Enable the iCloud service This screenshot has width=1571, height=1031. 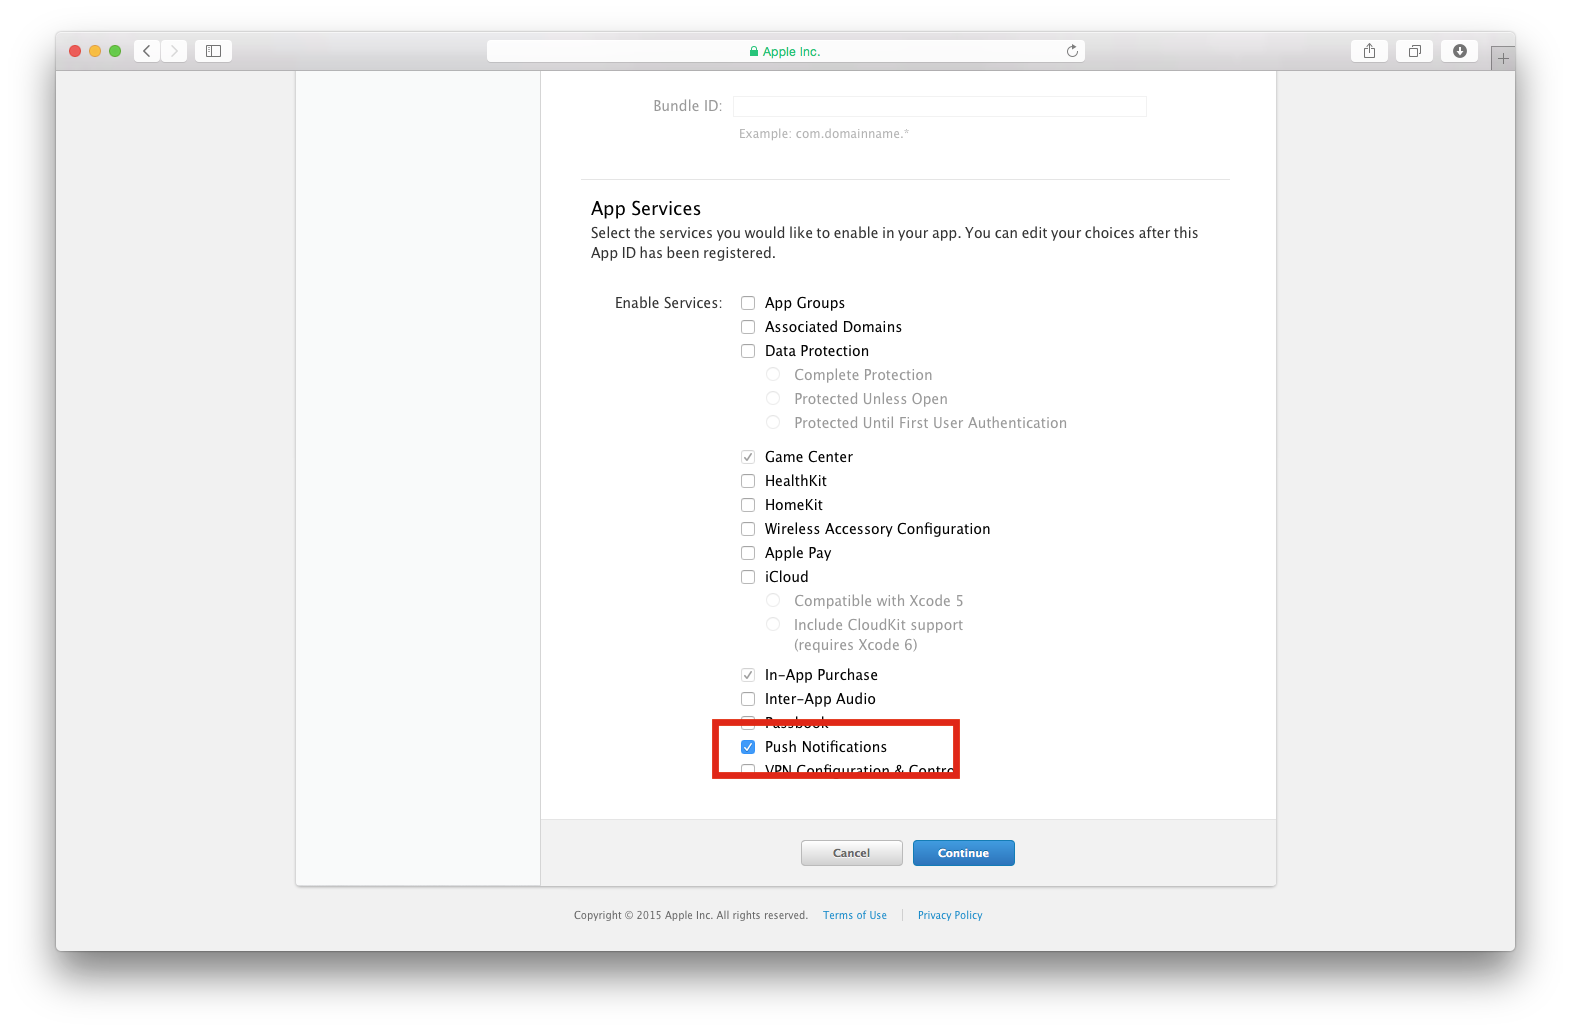click(x=748, y=577)
